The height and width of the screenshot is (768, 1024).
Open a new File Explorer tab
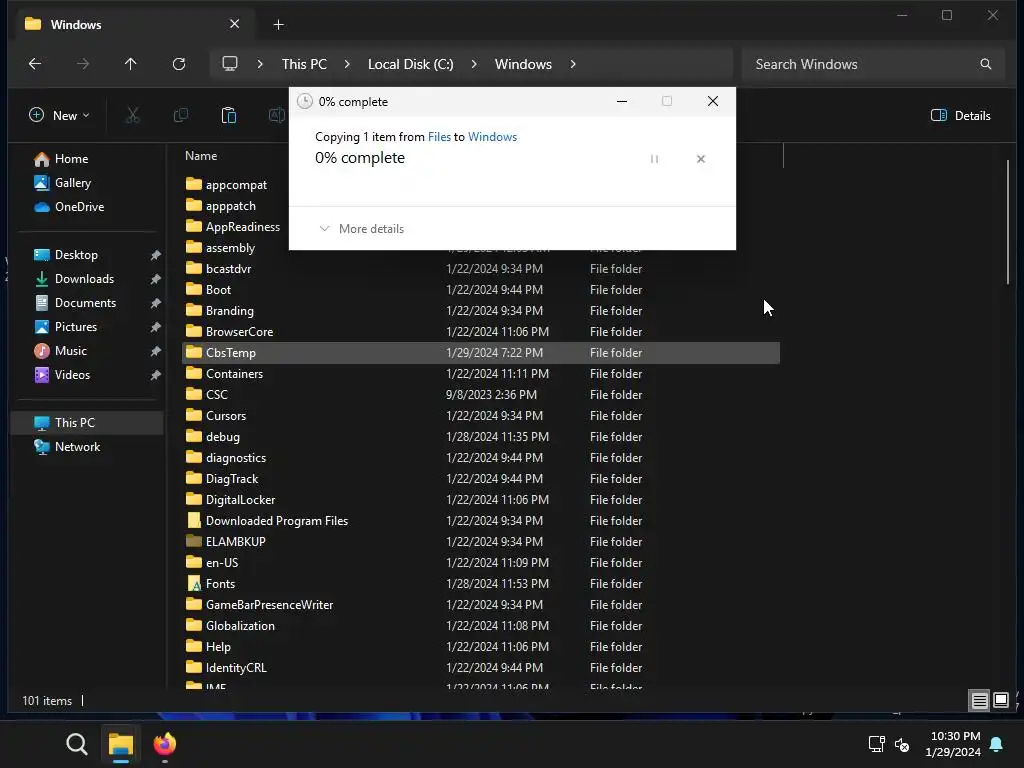coord(278,25)
